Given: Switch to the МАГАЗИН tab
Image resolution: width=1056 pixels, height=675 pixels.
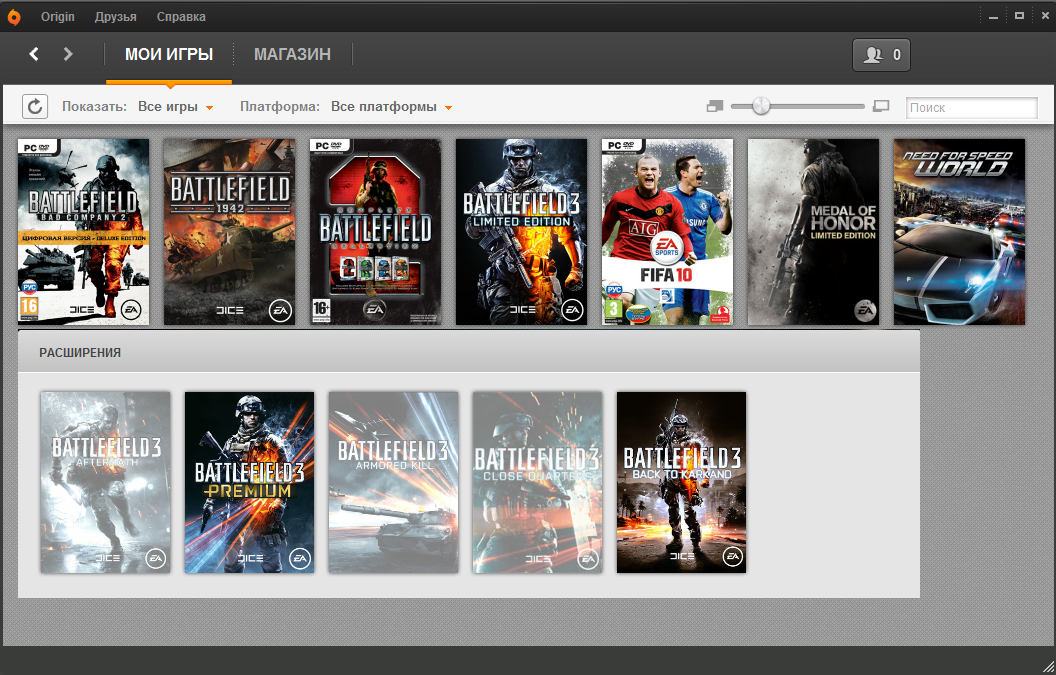Looking at the screenshot, I should 292,55.
